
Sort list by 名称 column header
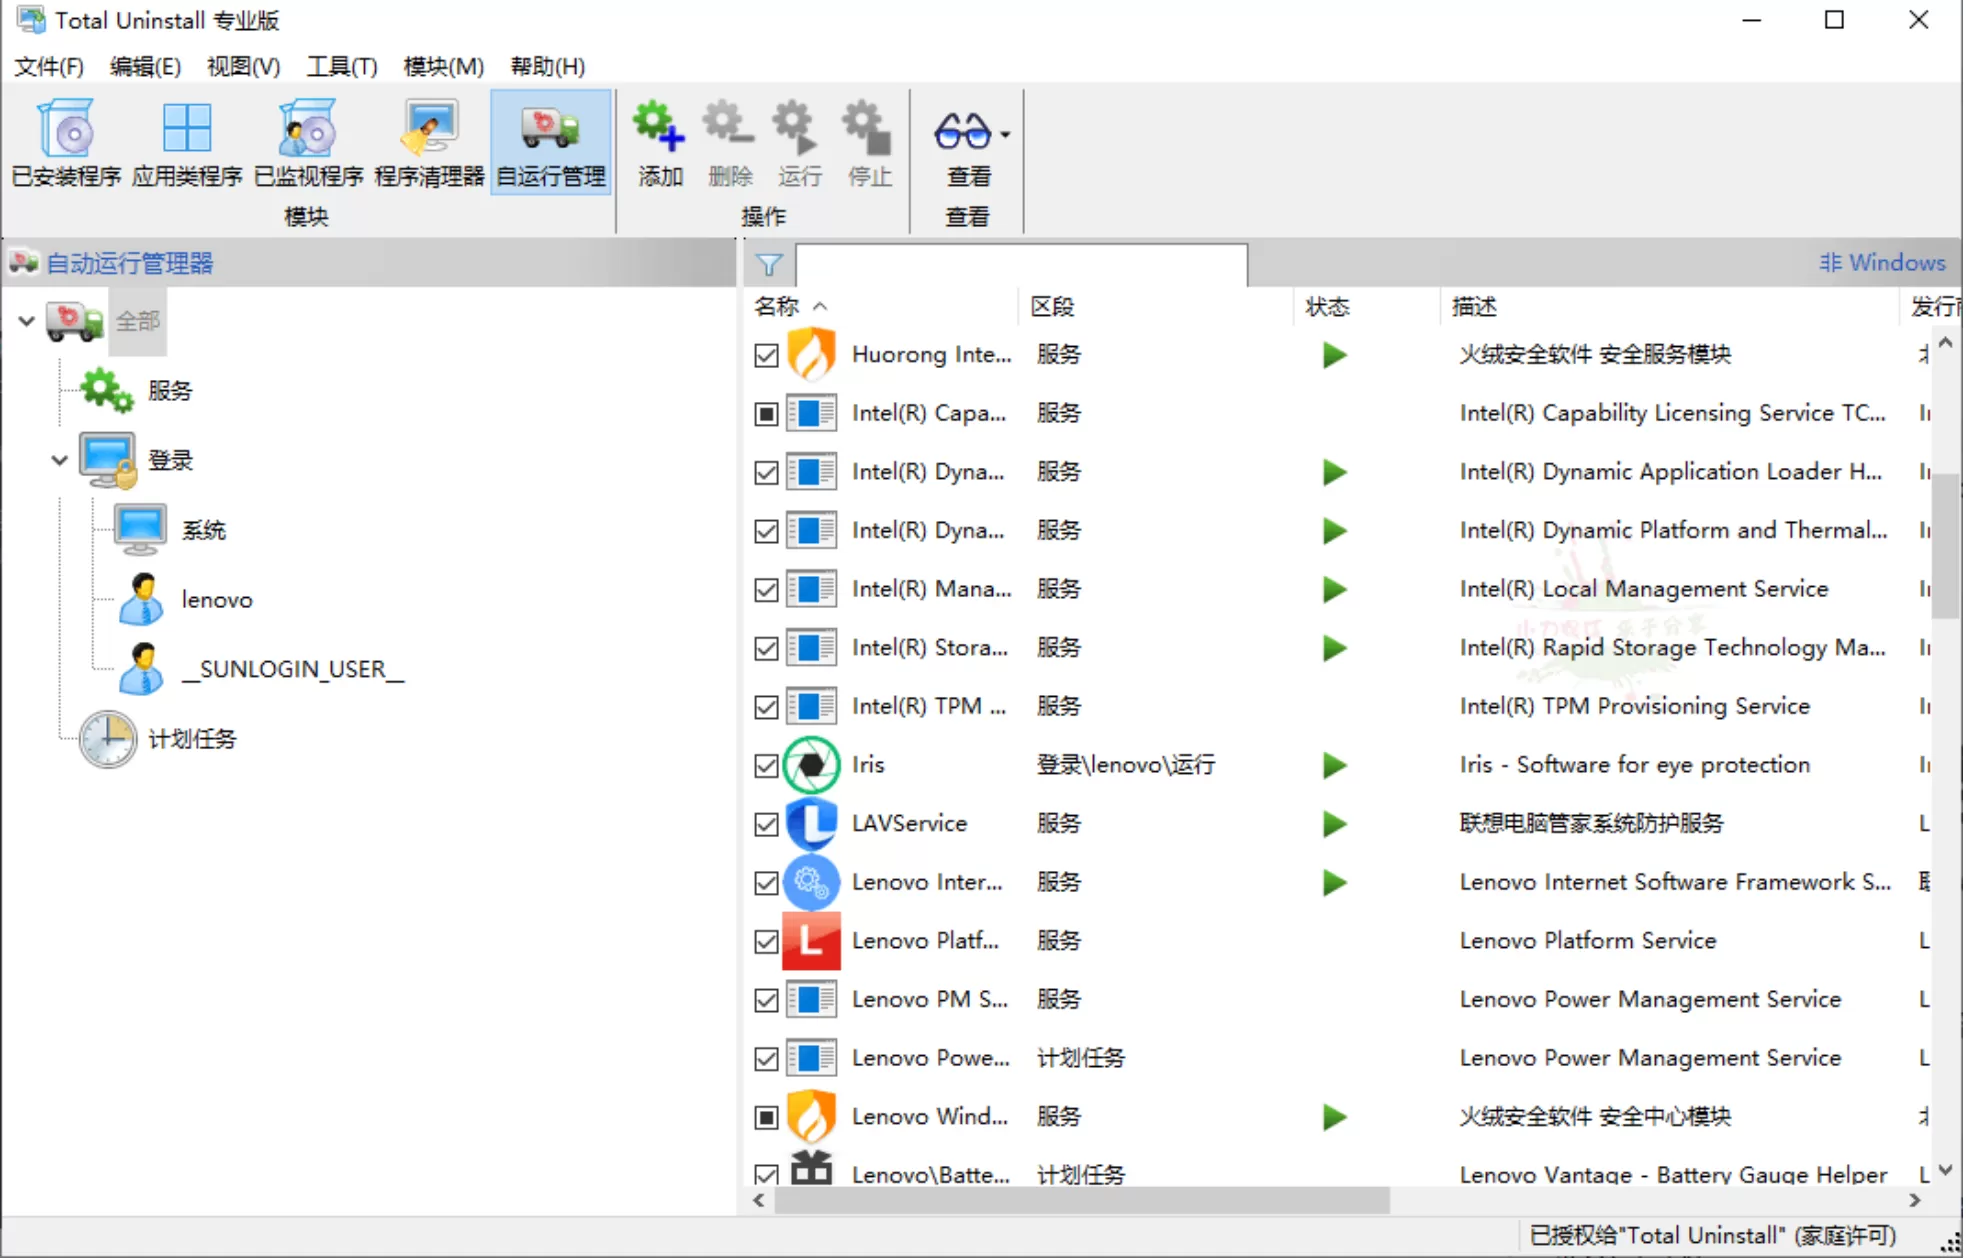[777, 307]
